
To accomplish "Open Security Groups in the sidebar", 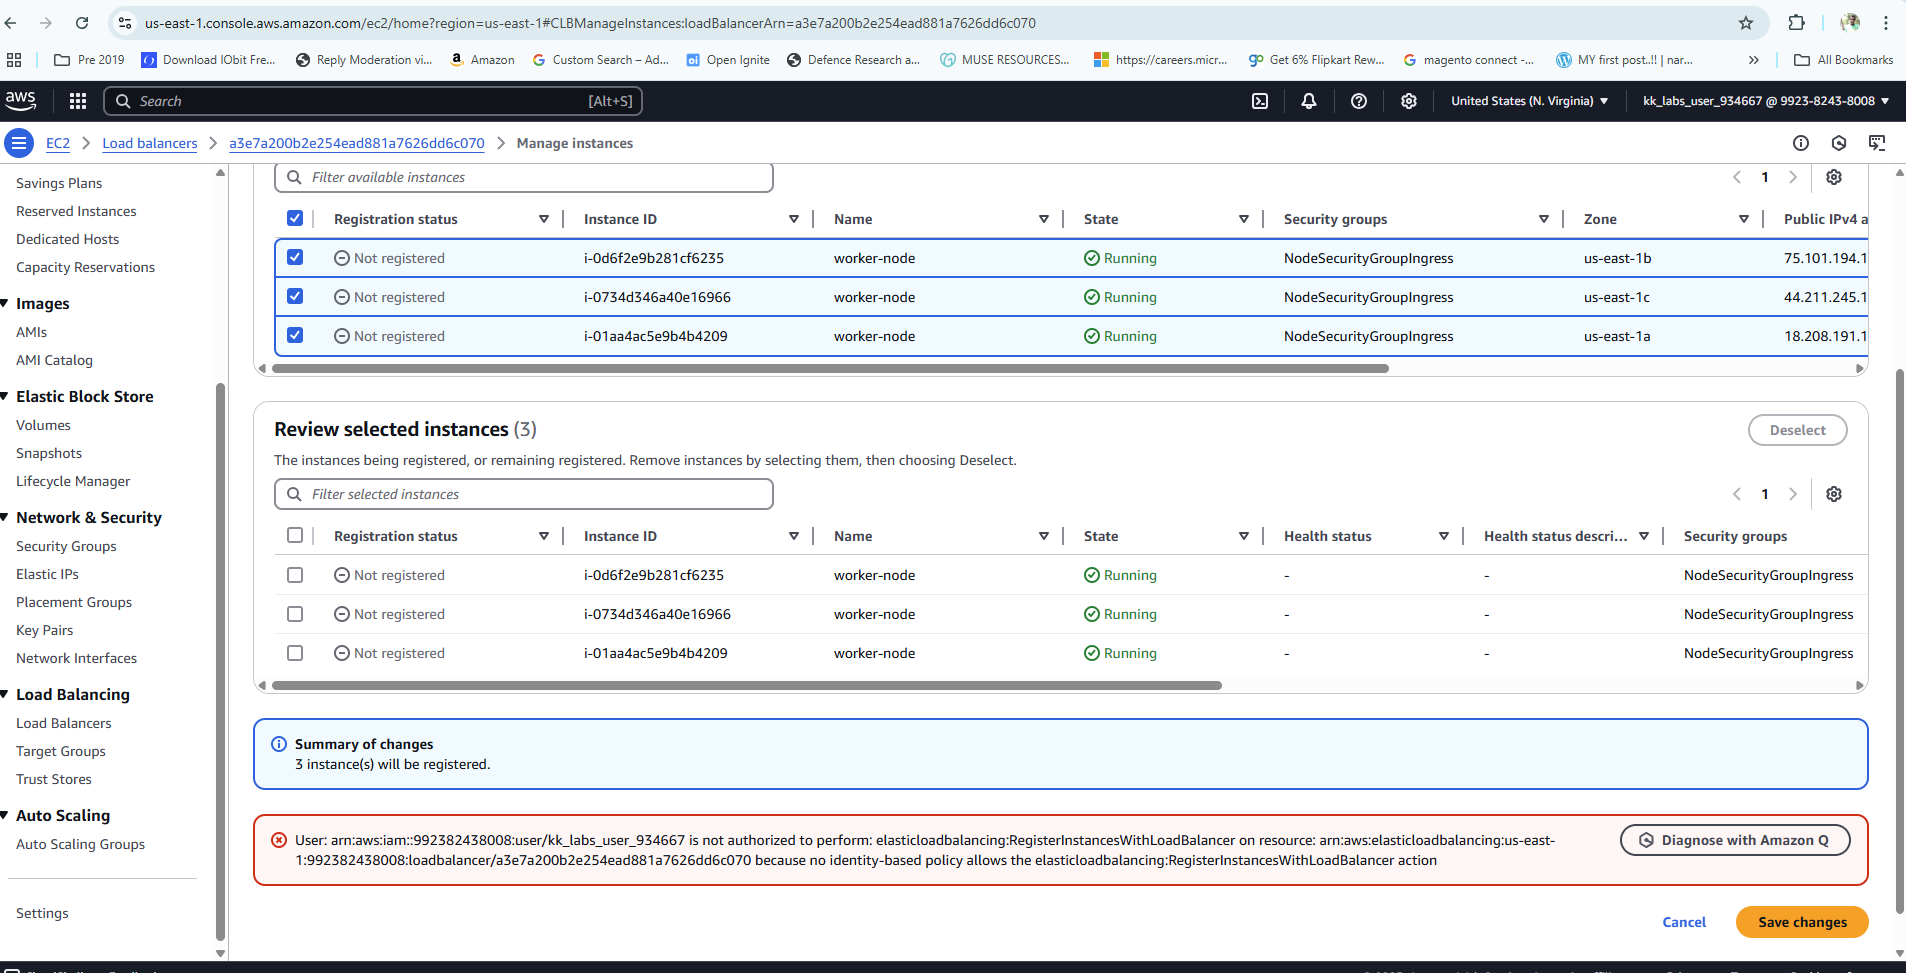I will click(66, 546).
